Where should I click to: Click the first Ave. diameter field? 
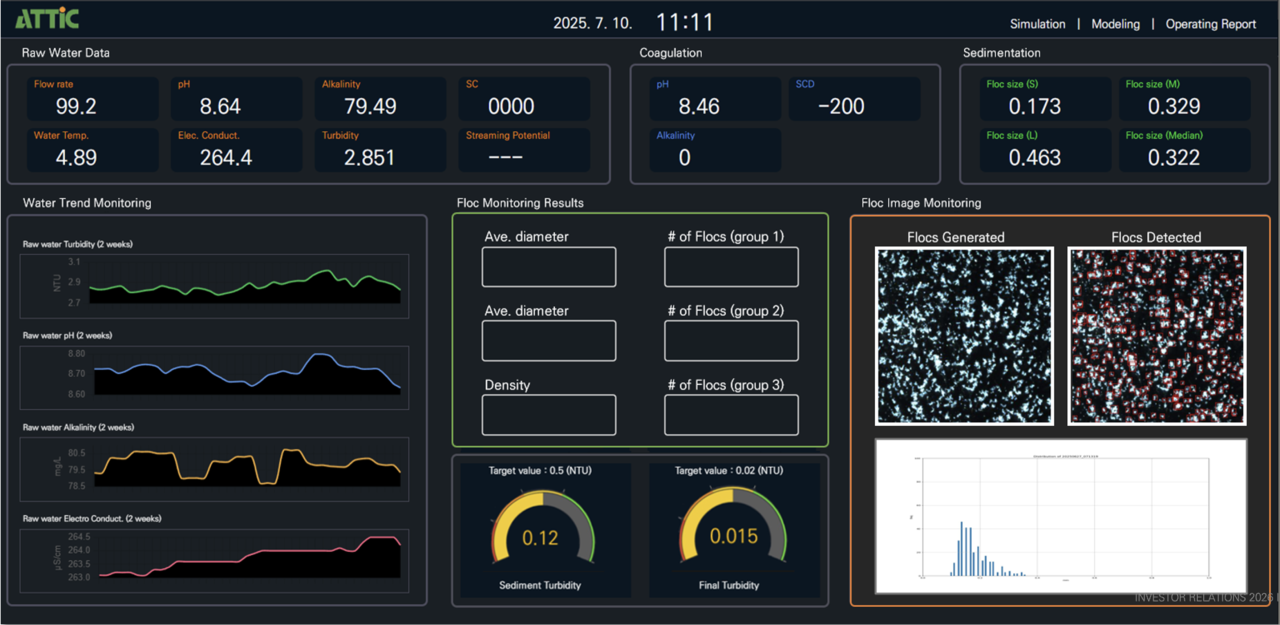click(549, 267)
